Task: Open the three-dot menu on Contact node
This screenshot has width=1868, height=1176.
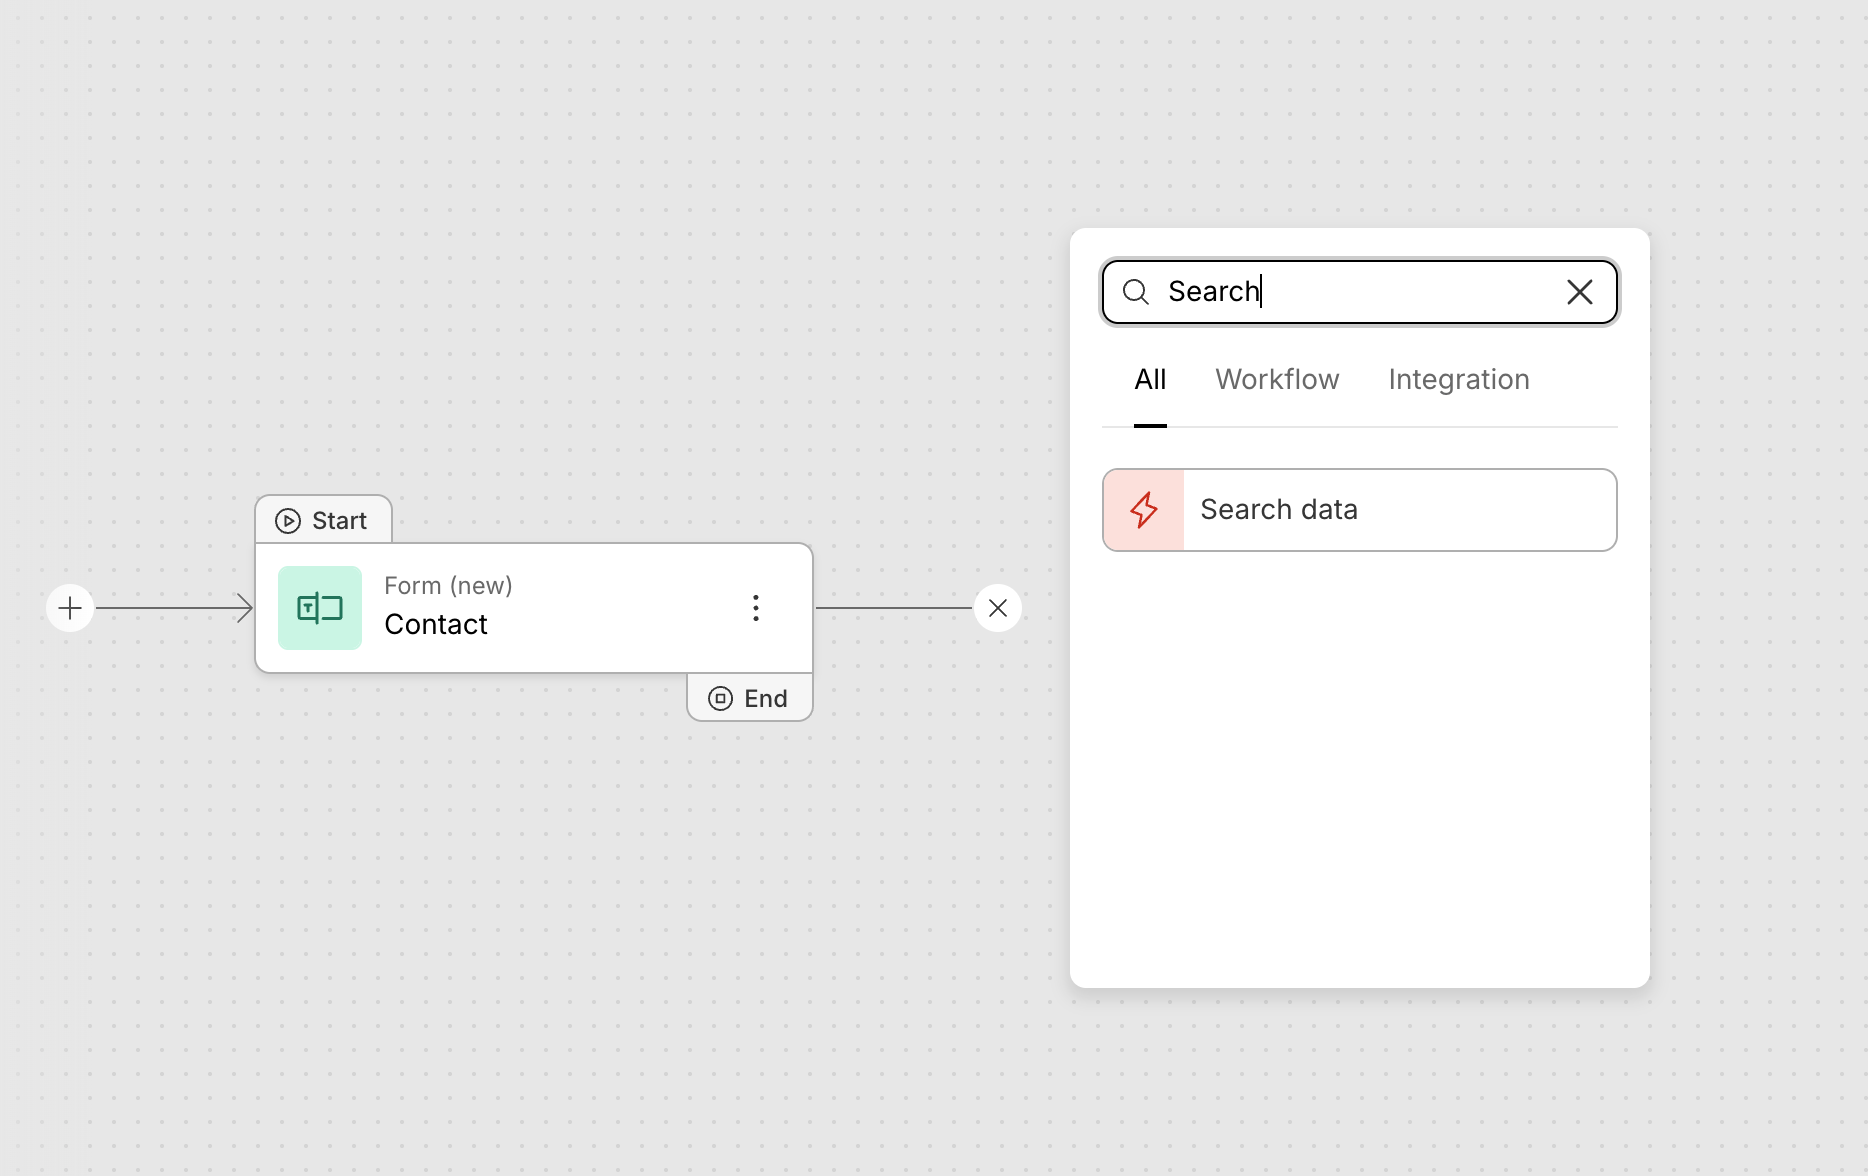Action: pyautogui.click(x=756, y=608)
